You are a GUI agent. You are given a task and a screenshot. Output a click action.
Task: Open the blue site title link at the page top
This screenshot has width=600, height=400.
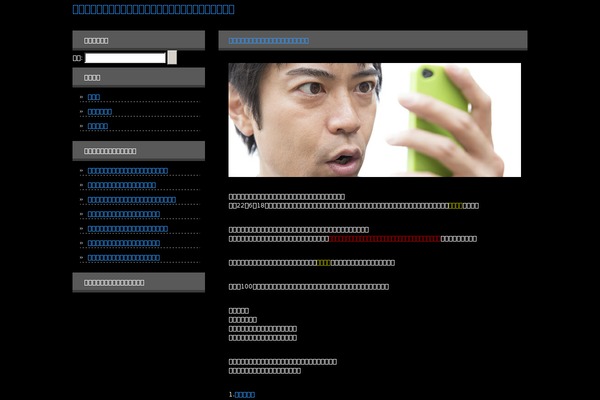153,9
